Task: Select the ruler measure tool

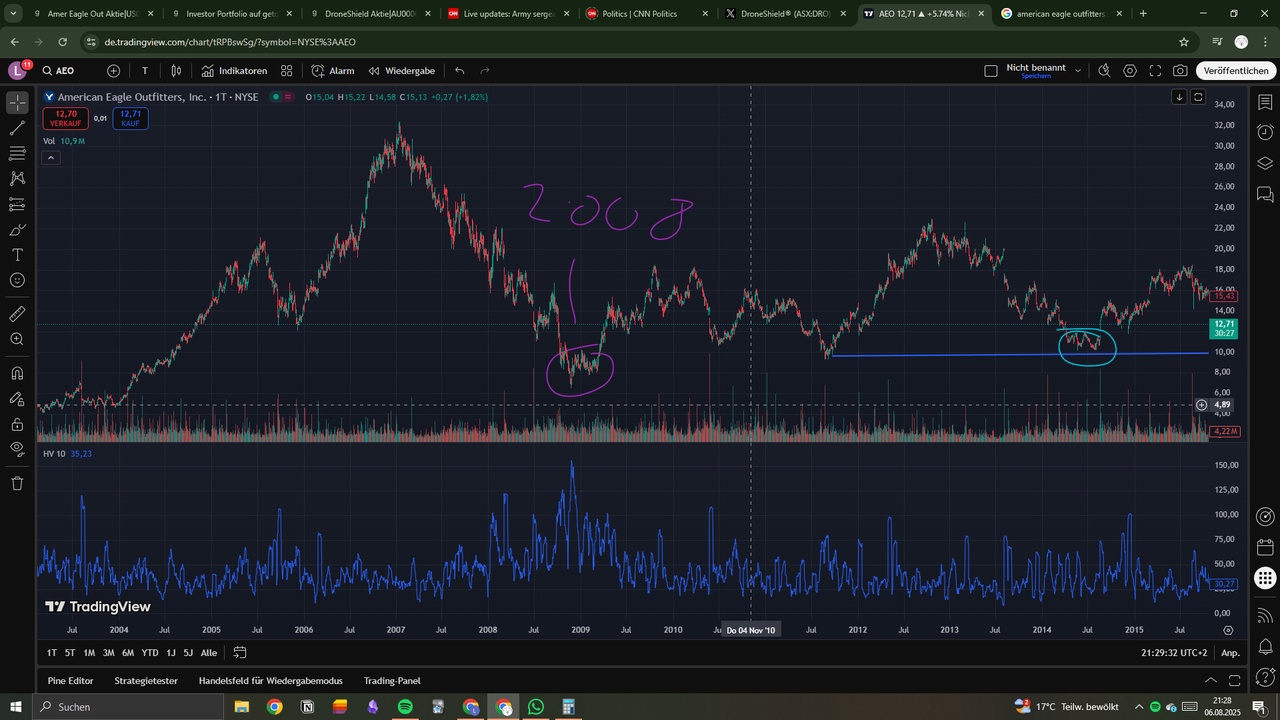Action: point(17,313)
